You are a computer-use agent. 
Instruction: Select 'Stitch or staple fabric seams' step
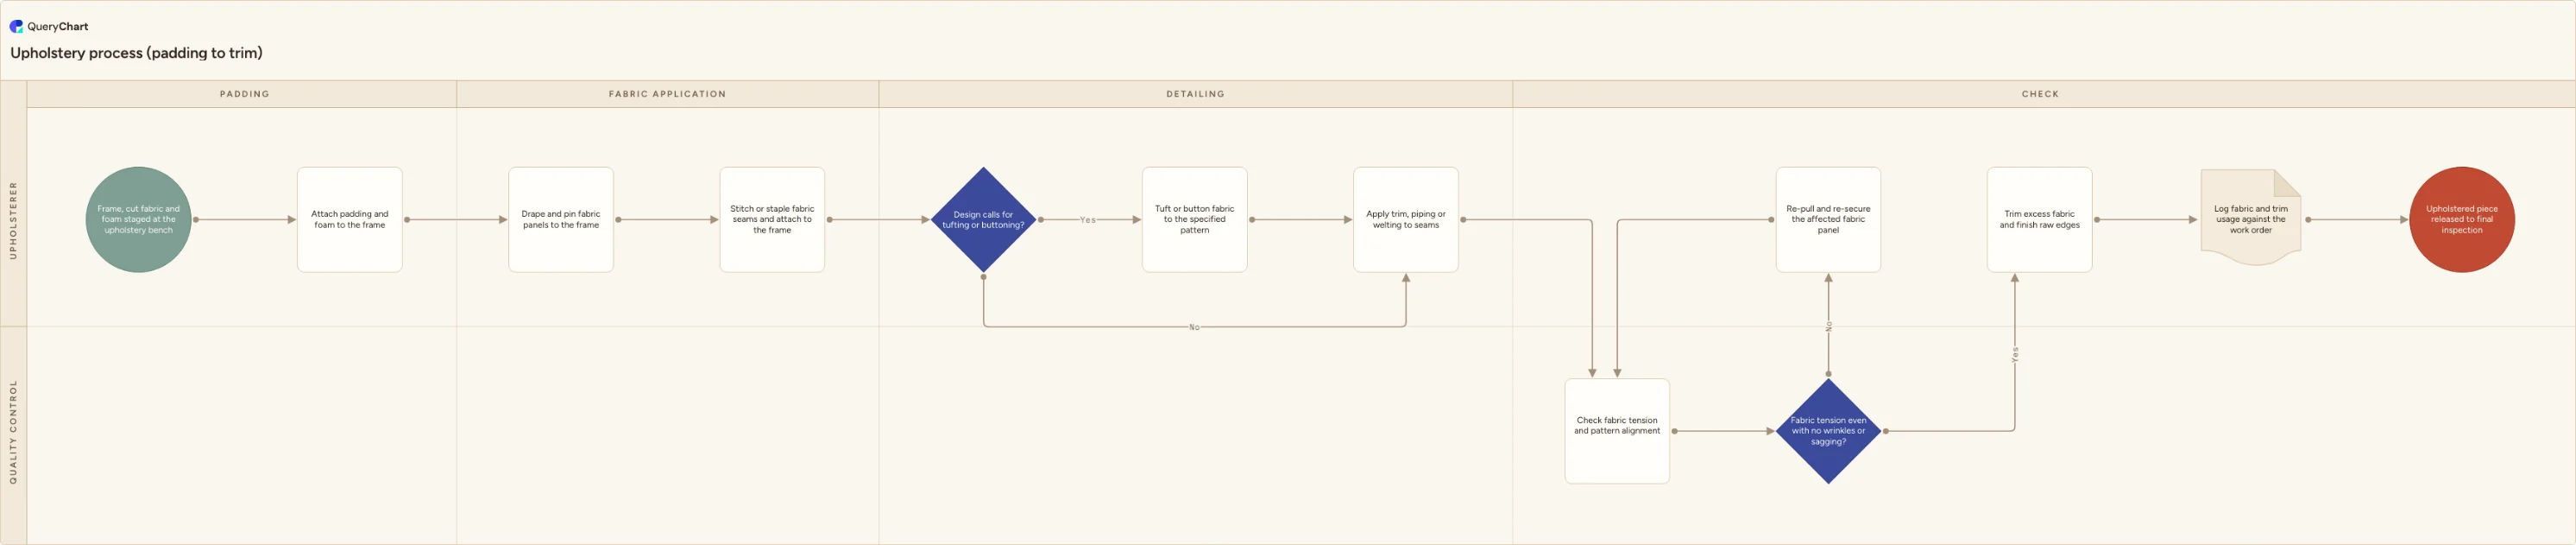tap(772, 220)
